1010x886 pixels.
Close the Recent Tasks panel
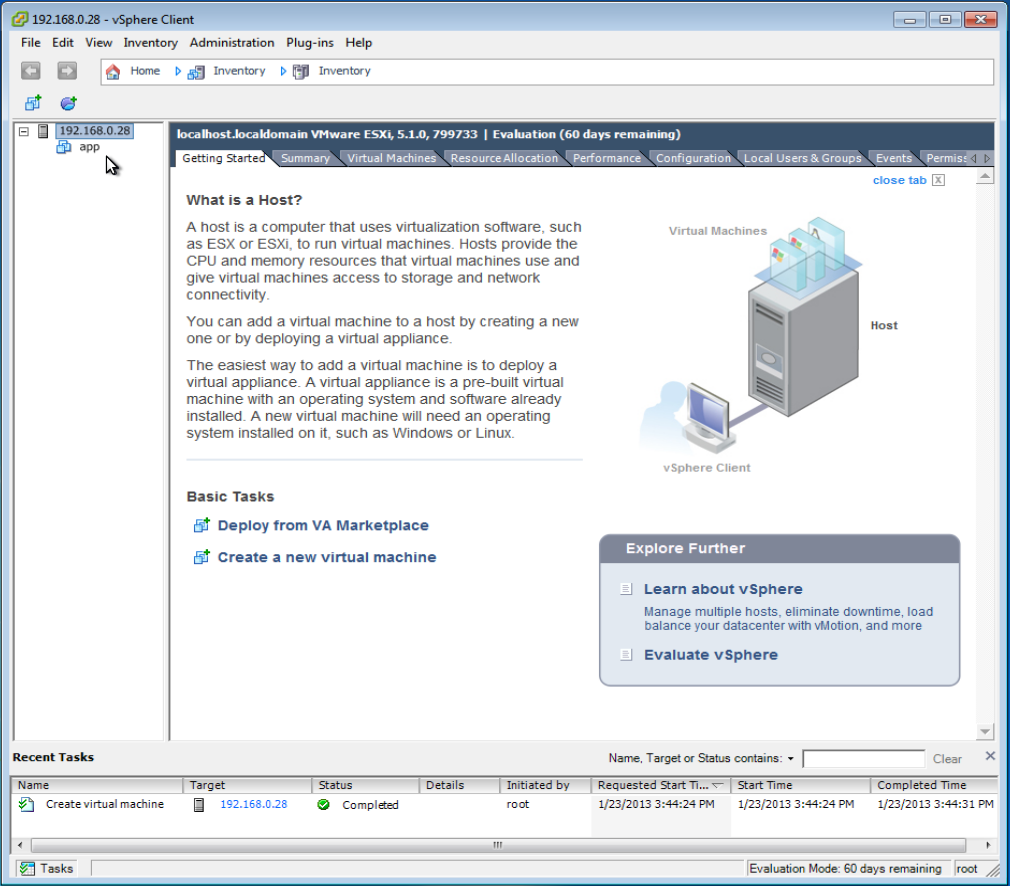pyautogui.click(x=990, y=756)
